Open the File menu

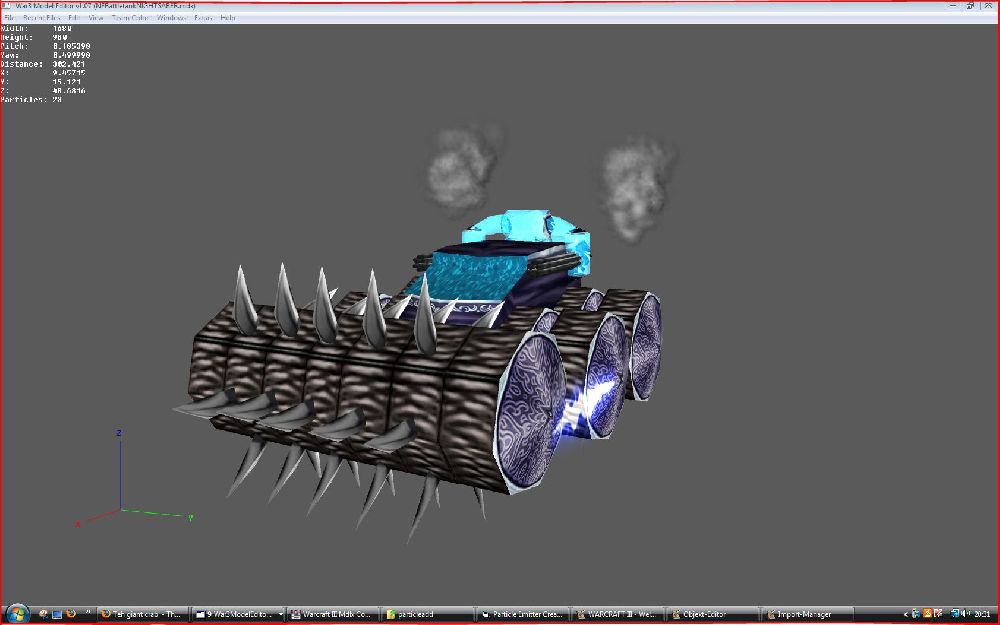tap(9, 18)
